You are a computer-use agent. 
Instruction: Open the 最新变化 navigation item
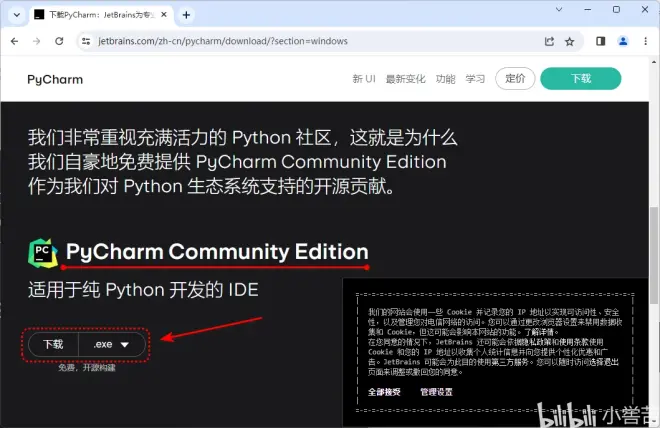405,79
